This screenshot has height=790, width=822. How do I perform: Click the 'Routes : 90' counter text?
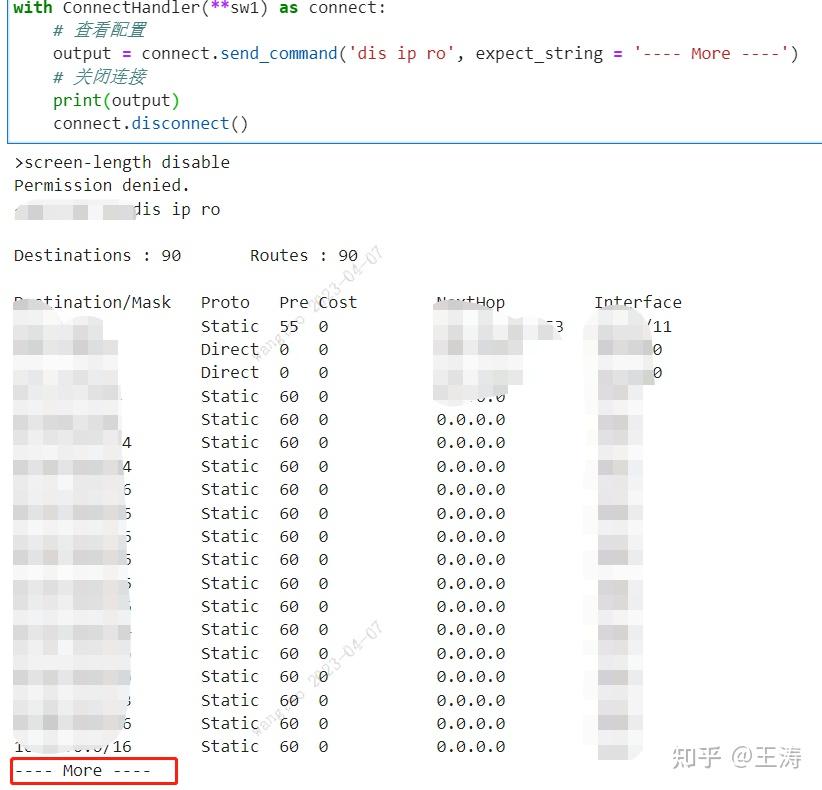[306, 255]
